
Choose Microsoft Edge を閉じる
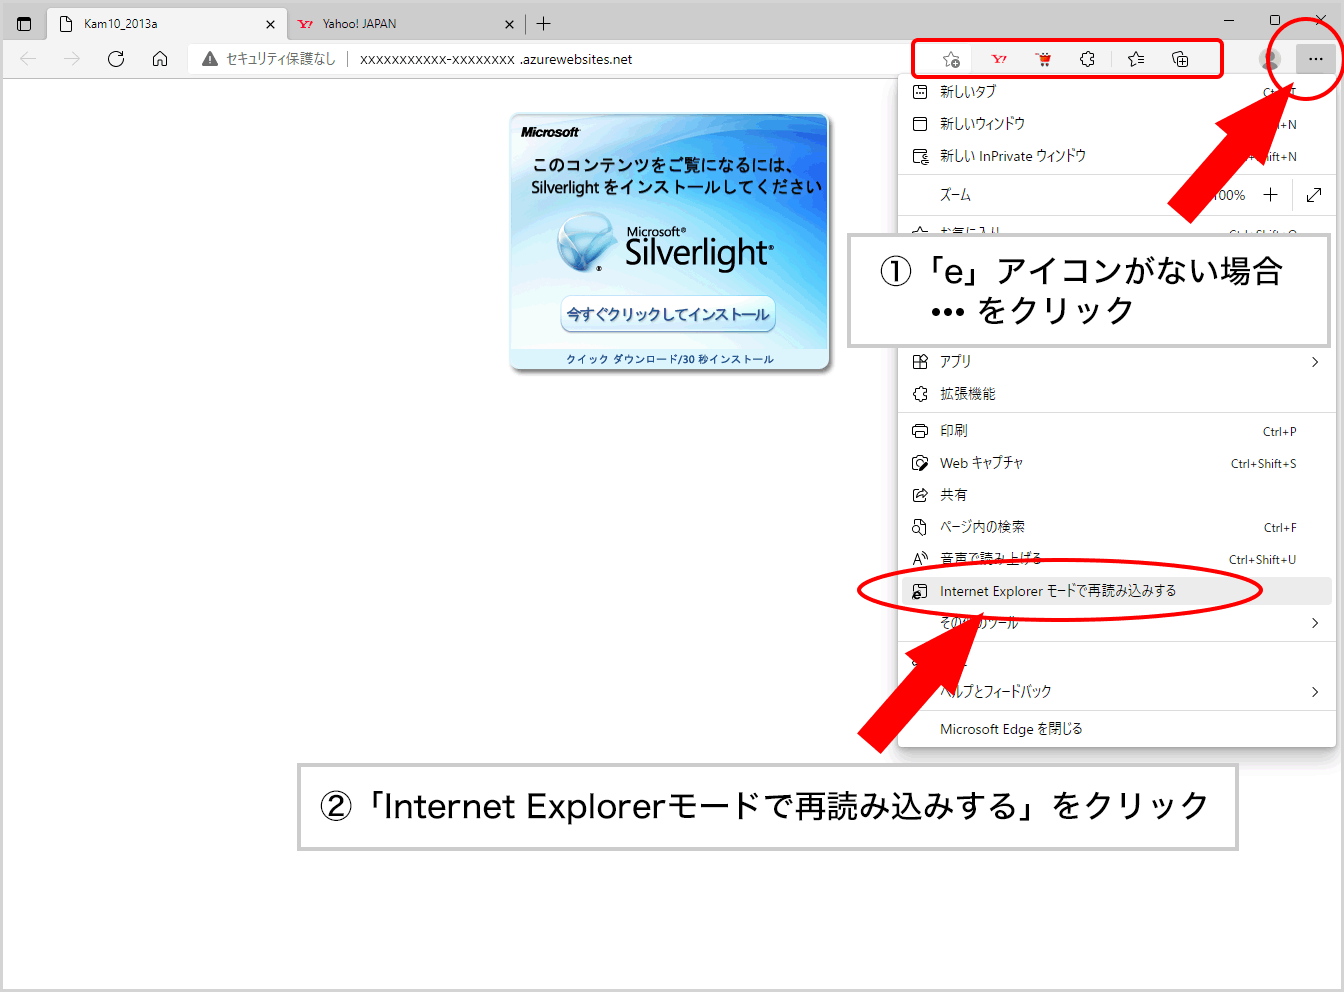tap(1117, 729)
